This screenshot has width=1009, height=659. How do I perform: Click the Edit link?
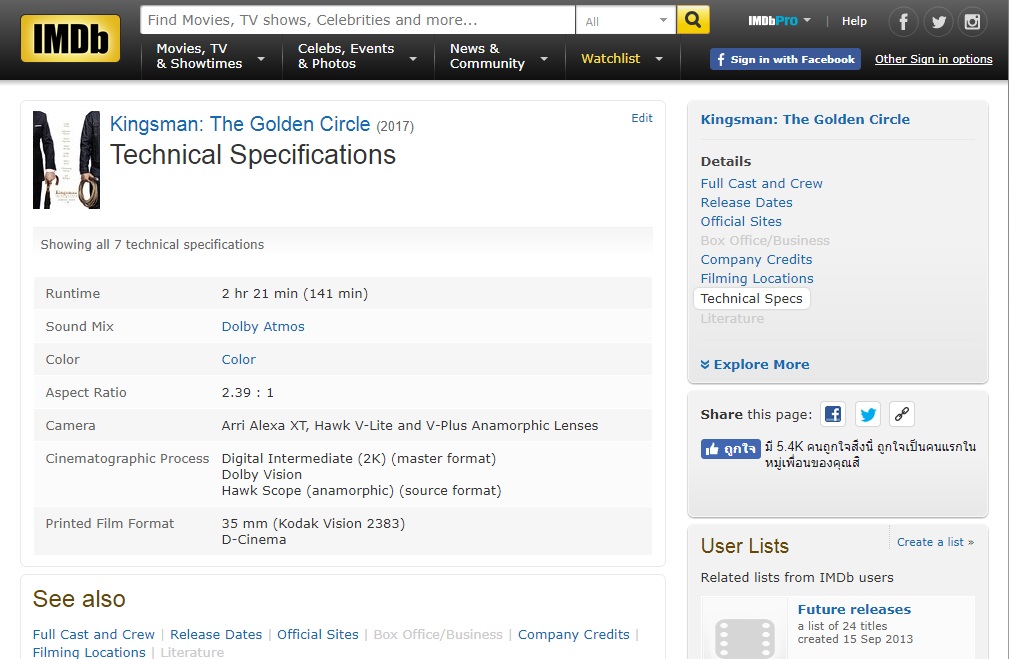click(x=642, y=118)
